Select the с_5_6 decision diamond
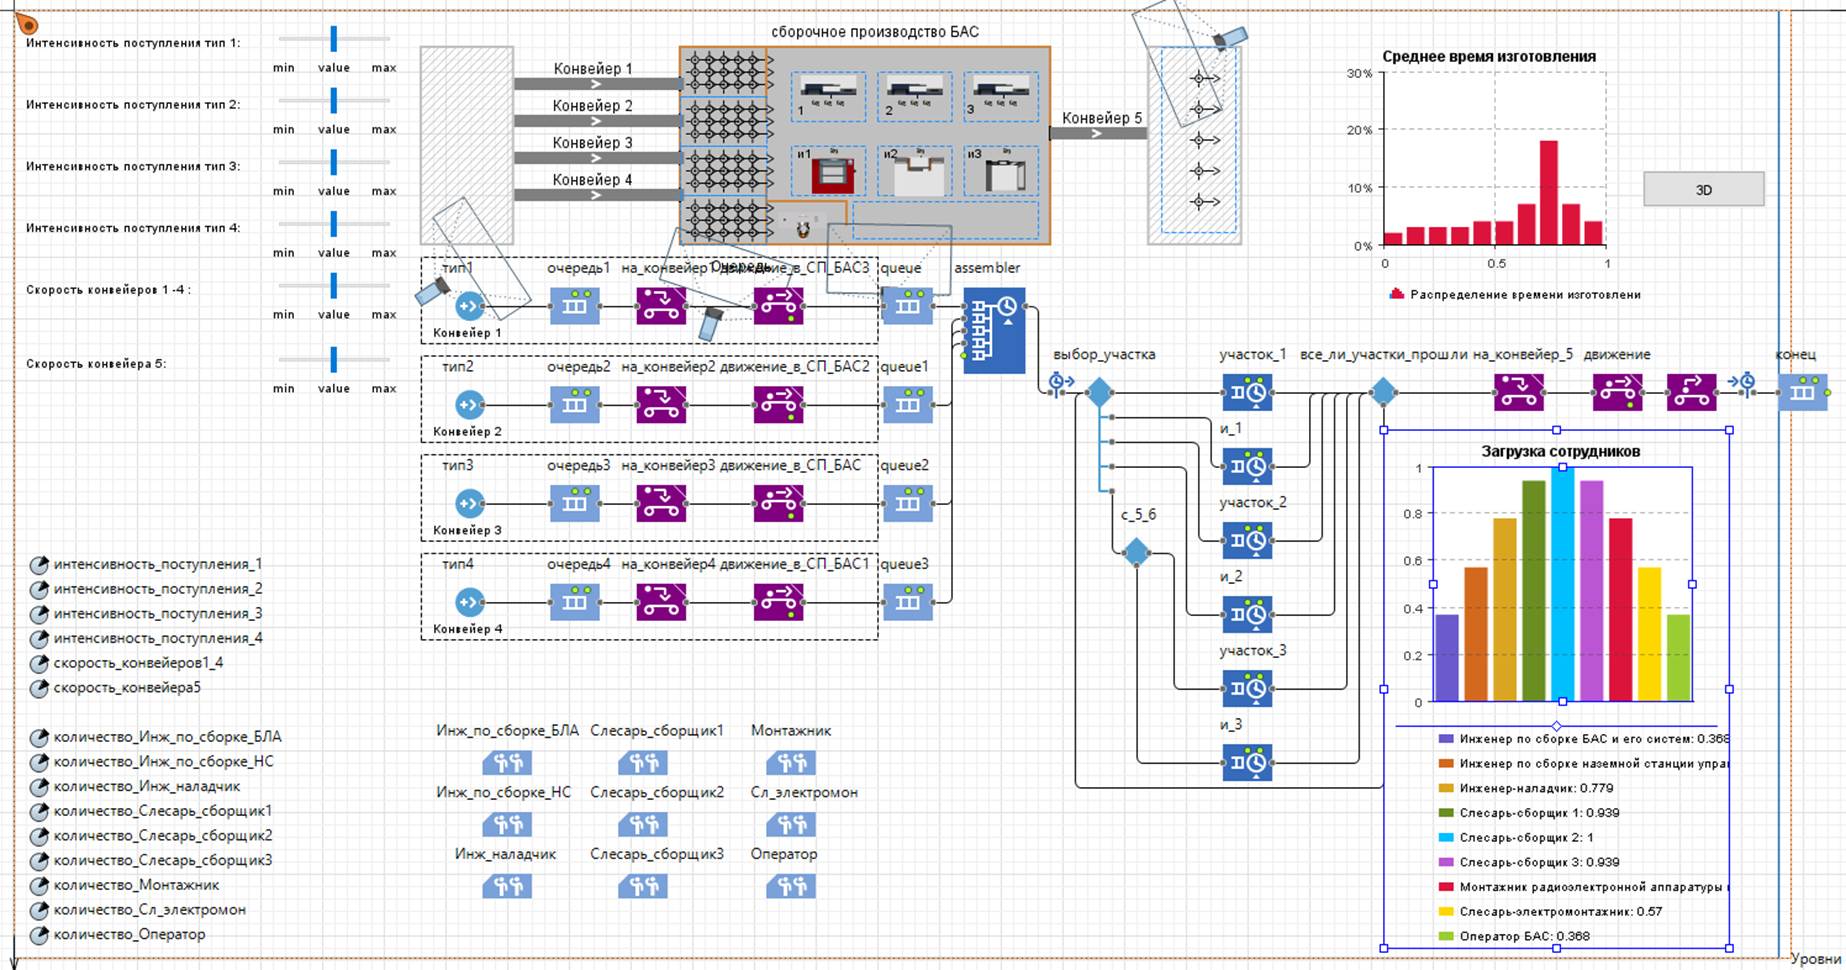 (1136, 552)
